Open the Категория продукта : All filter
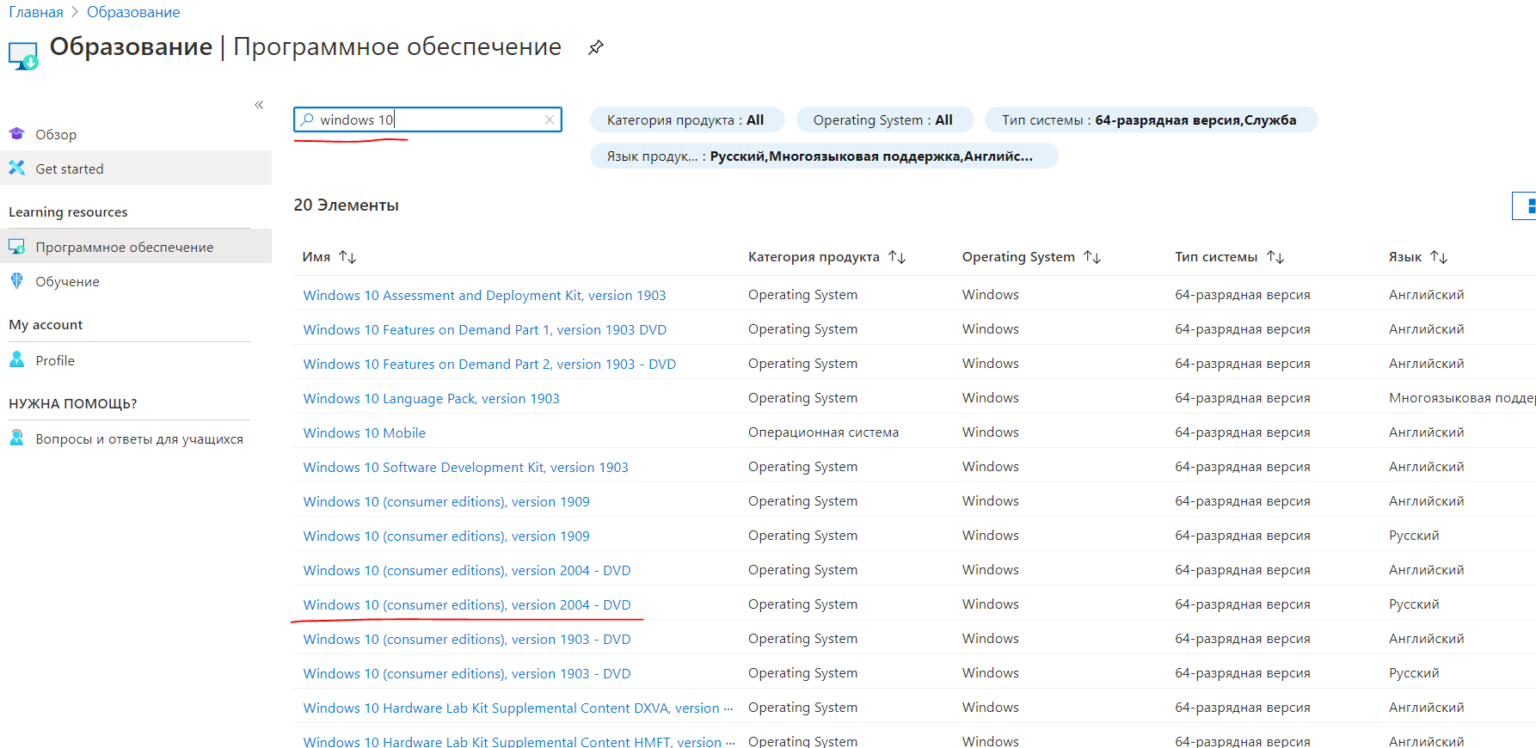The image size is (1536, 748). pos(687,120)
